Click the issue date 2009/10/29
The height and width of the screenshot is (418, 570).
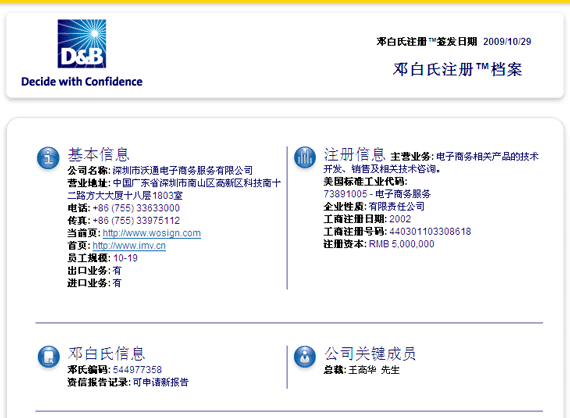[x=507, y=42]
